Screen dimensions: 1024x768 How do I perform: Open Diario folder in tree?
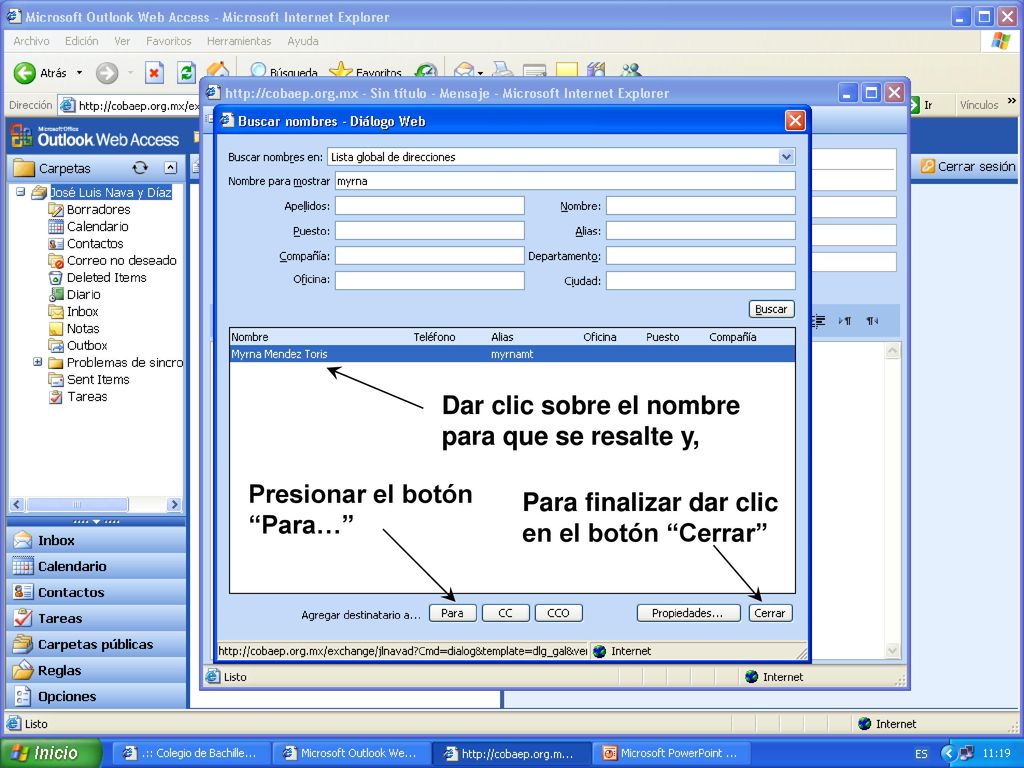[84, 295]
